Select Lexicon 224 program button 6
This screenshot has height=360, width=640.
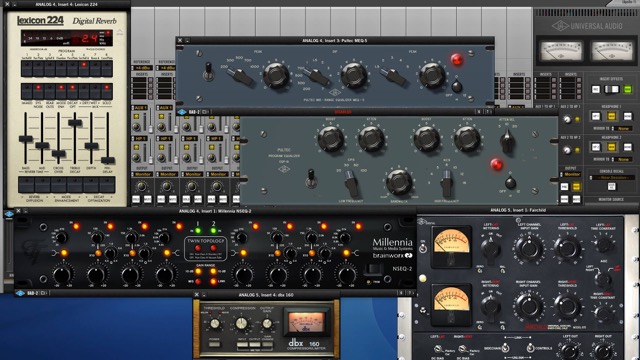tap(84, 69)
